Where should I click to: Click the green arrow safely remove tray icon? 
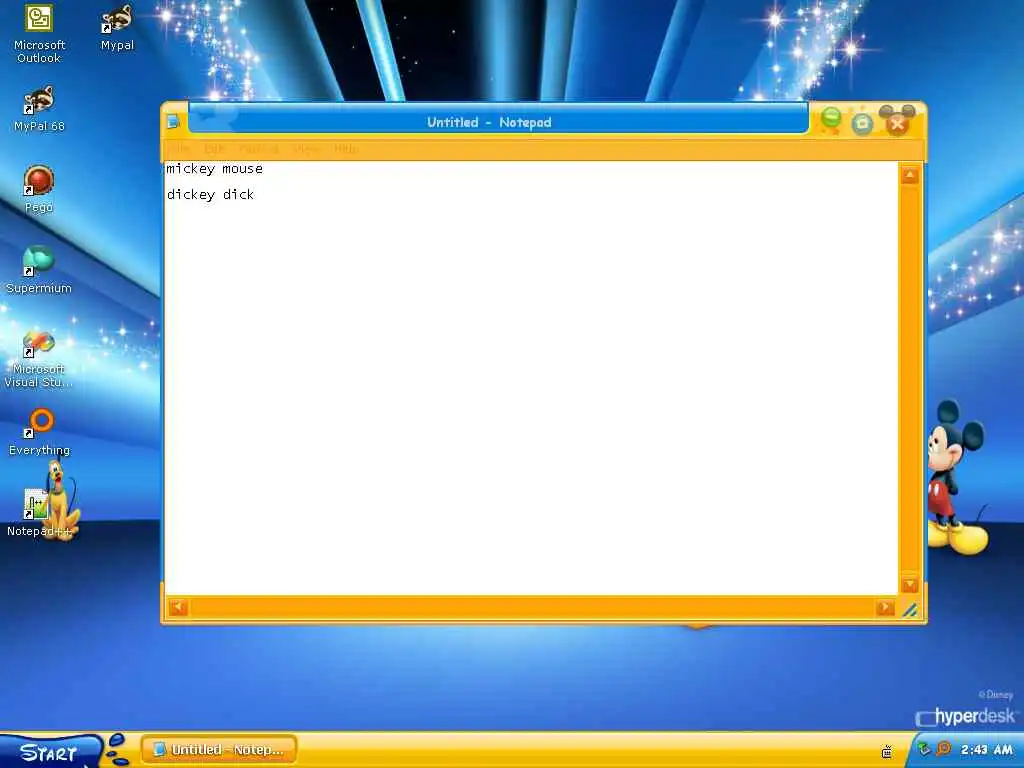click(x=924, y=749)
